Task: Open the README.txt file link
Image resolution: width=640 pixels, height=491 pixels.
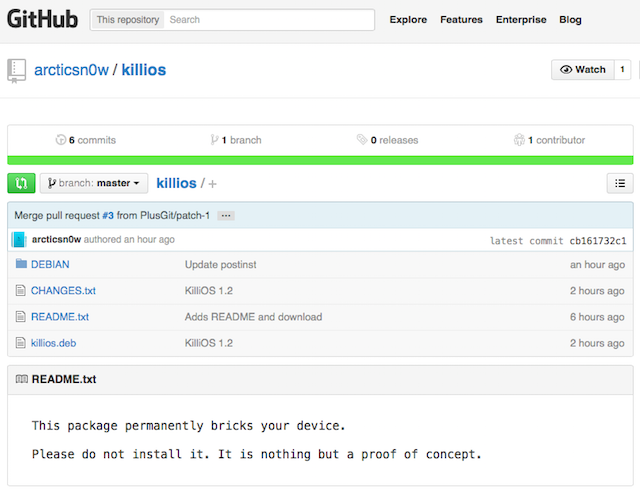Action: tap(60, 316)
